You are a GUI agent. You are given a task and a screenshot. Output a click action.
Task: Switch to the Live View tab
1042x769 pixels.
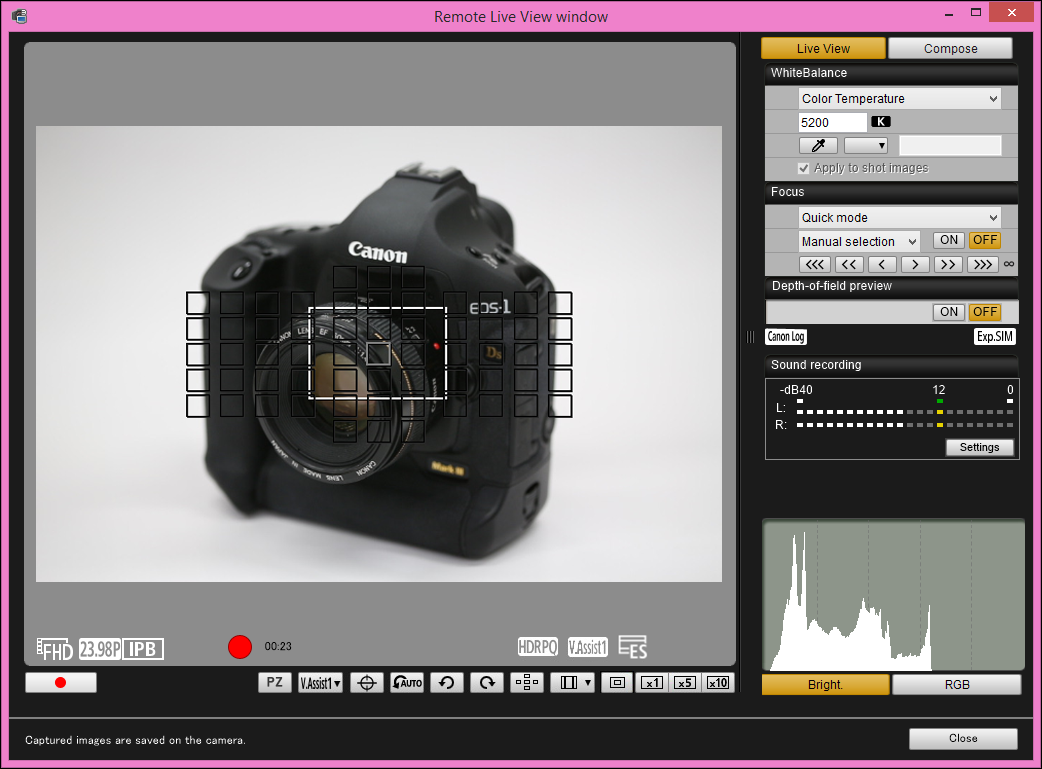[x=823, y=49]
